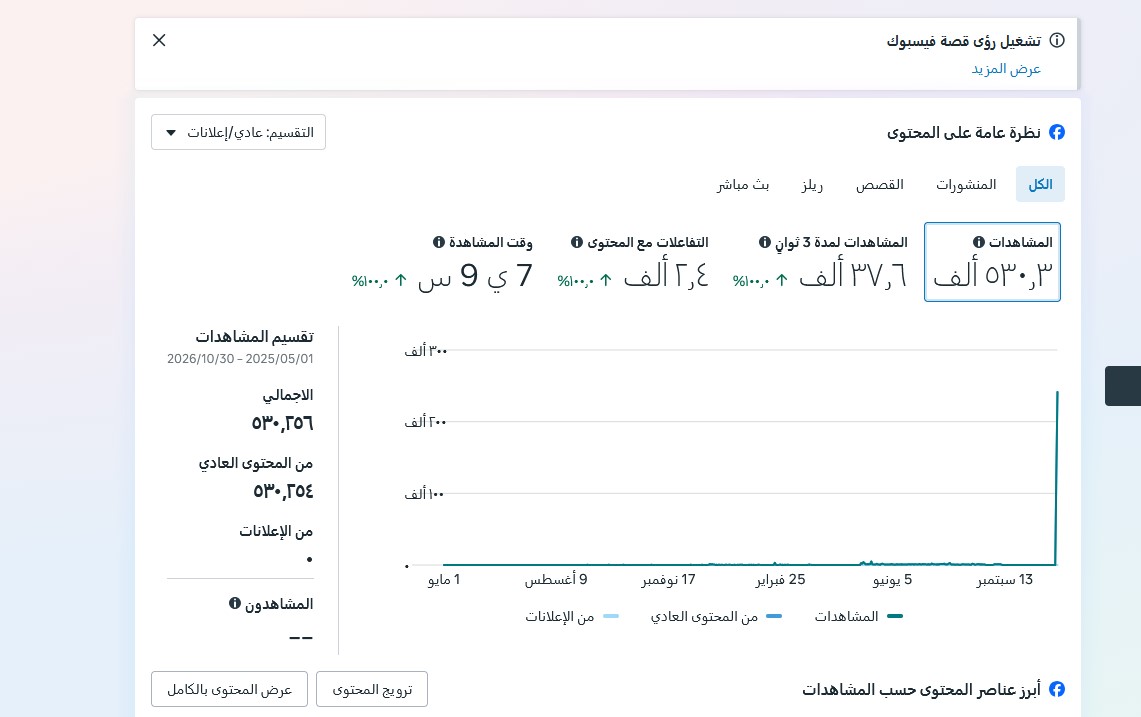Toggle the المشاهدات series in chart legend
The width and height of the screenshot is (1141, 717).
pyautogui.click(x=857, y=617)
